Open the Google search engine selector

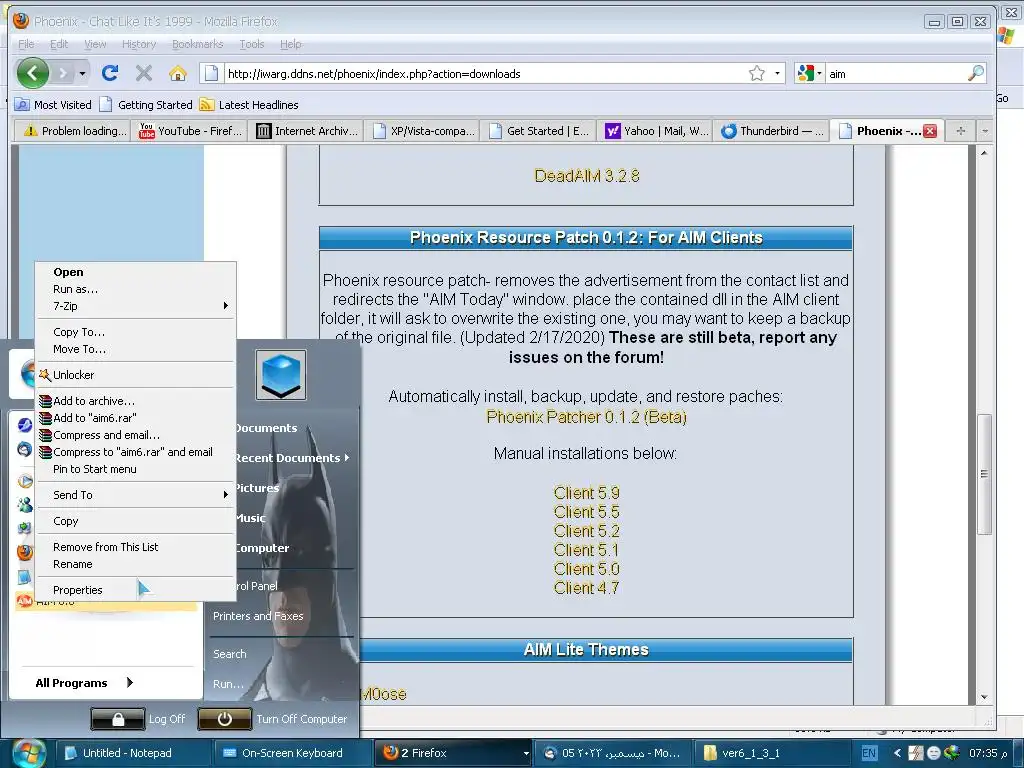coord(809,73)
